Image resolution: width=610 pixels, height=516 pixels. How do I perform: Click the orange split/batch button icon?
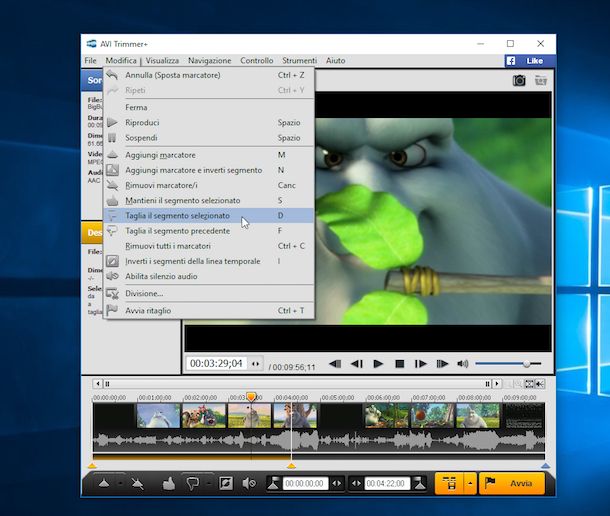tap(449, 483)
